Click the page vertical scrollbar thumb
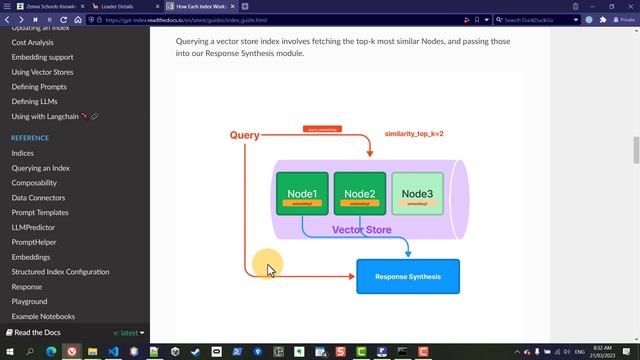The image size is (640, 360). coord(636,150)
